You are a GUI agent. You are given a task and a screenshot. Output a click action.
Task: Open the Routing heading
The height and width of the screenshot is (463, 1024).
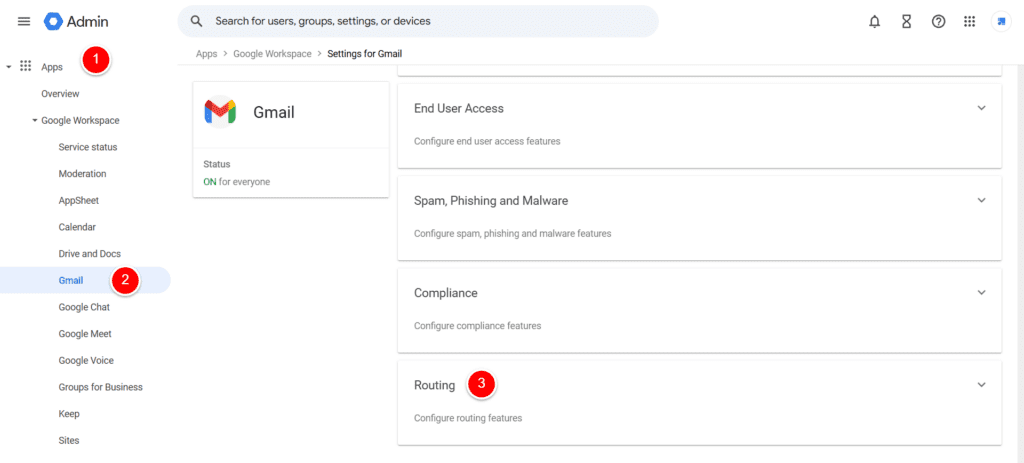(x=434, y=385)
